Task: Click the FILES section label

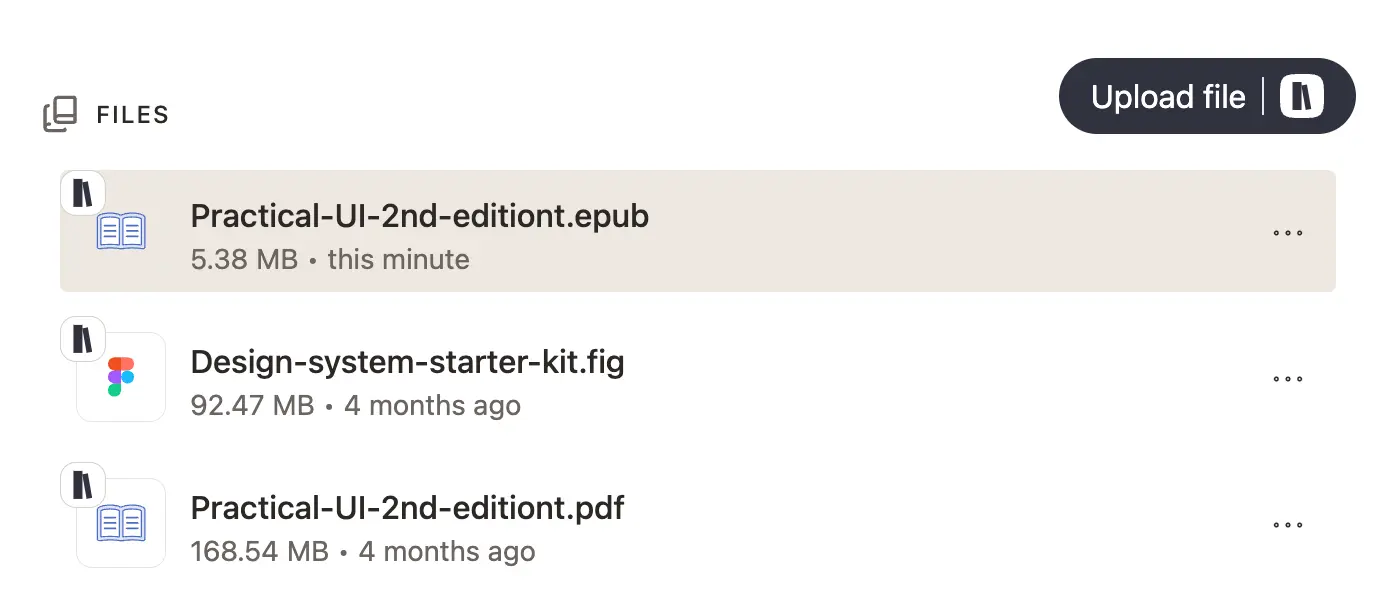Action: 131,115
